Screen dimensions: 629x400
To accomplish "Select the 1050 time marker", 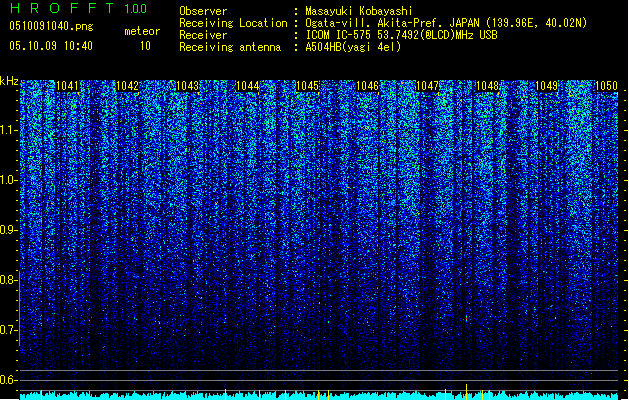I will pyautogui.click(x=607, y=86).
